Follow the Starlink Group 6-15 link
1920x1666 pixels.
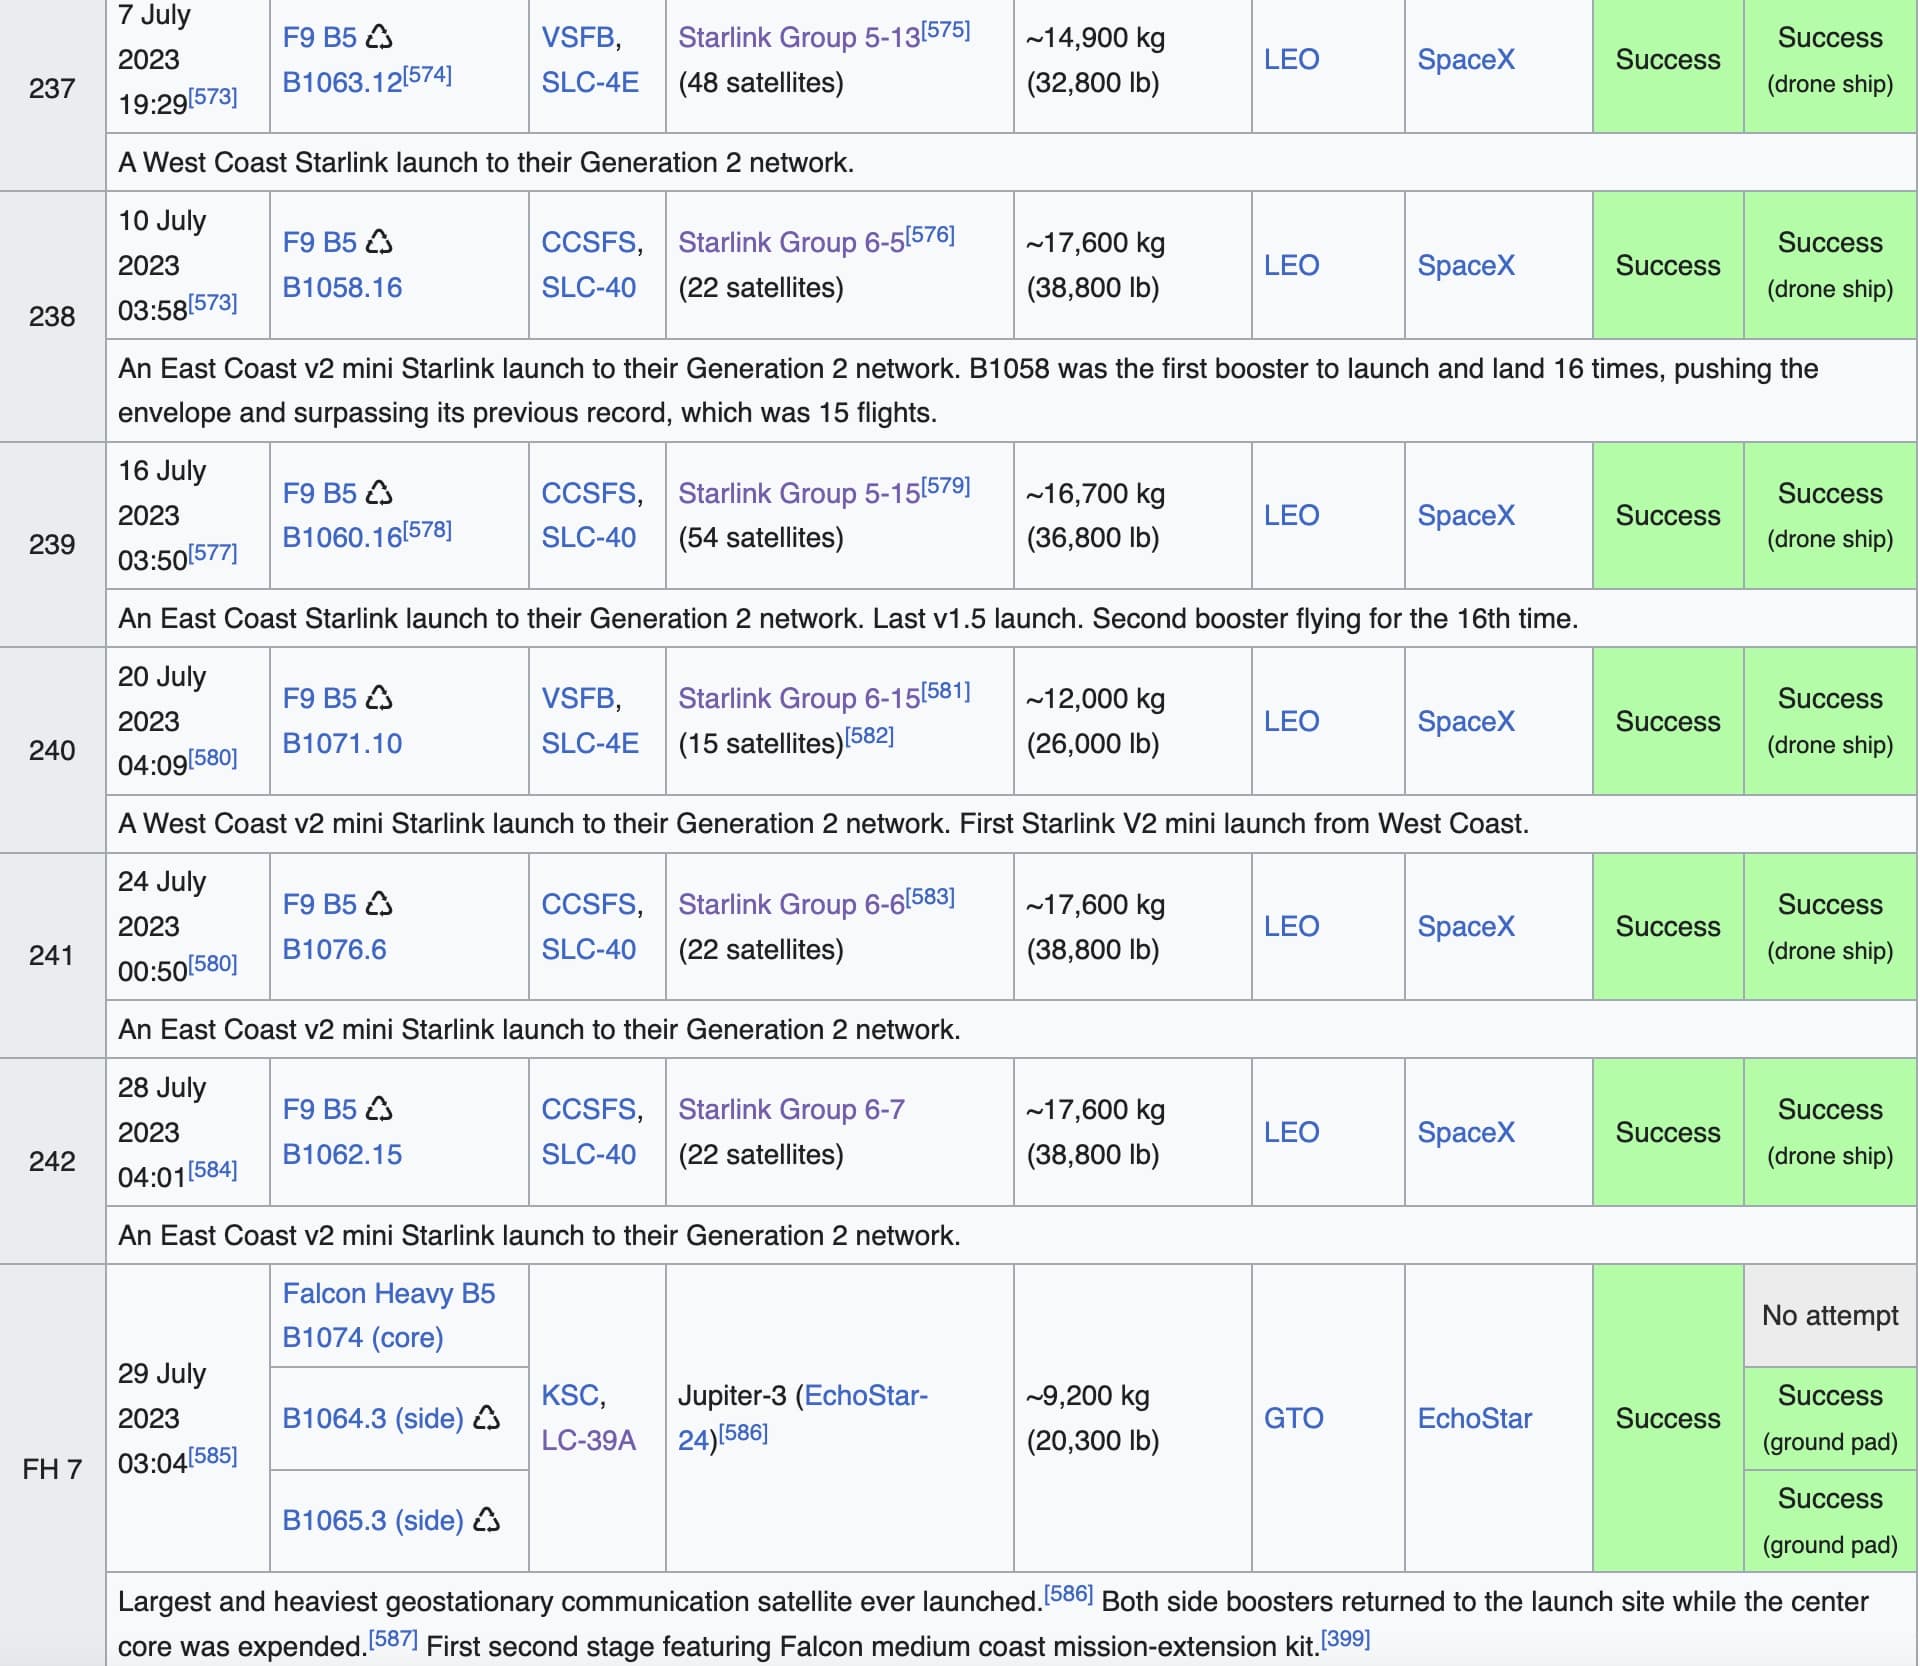click(798, 699)
